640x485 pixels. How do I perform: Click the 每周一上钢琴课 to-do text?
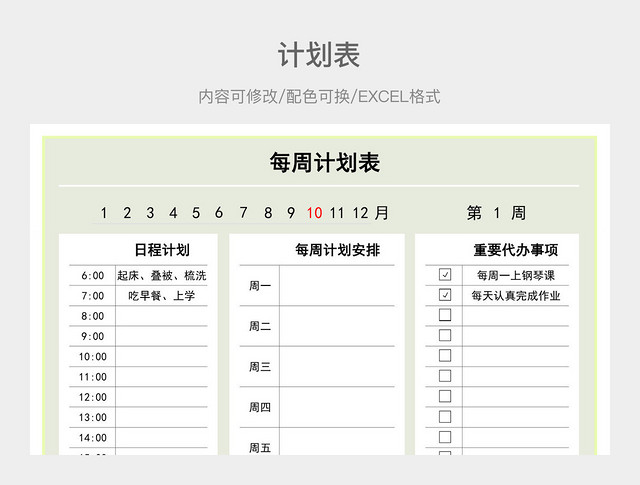pos(516,276)
